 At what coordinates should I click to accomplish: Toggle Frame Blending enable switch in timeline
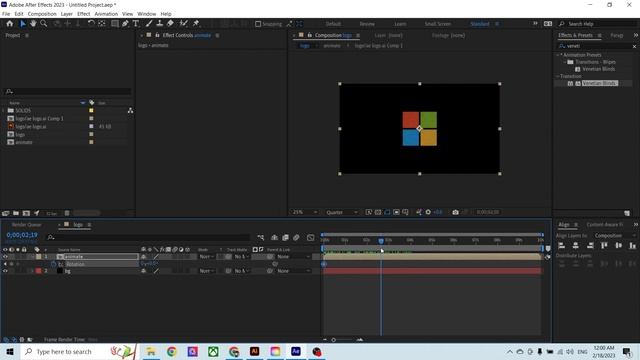[x=285, y=237]
